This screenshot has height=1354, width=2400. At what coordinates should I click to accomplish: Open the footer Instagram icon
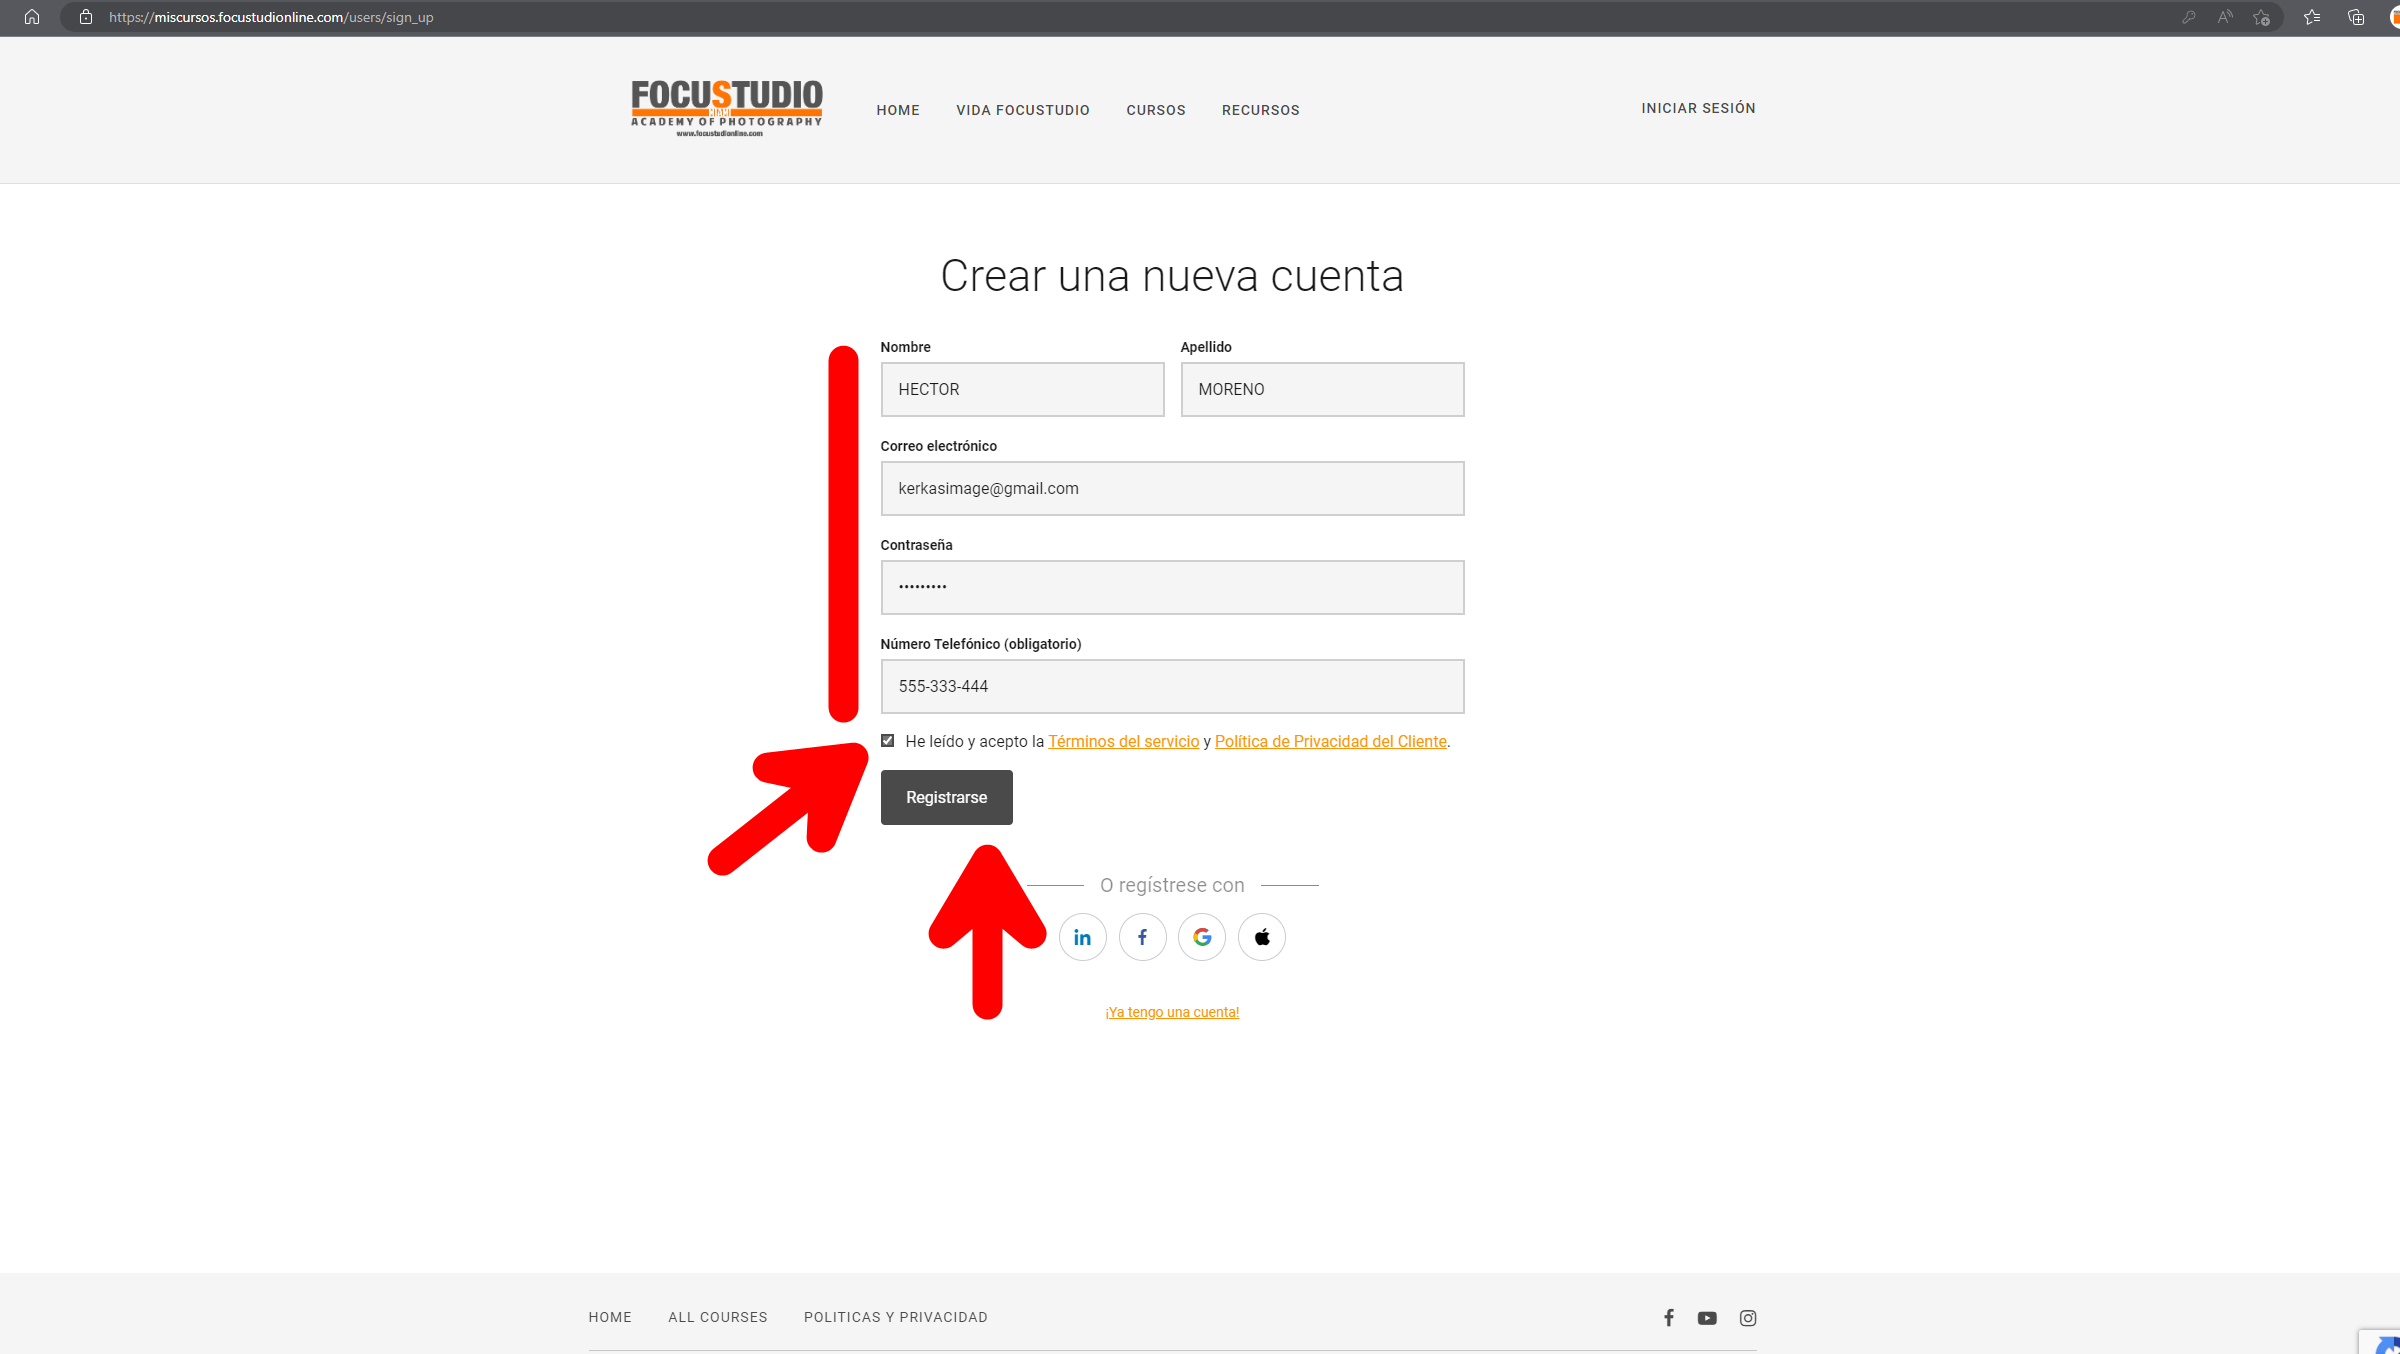point(1748,1318)
